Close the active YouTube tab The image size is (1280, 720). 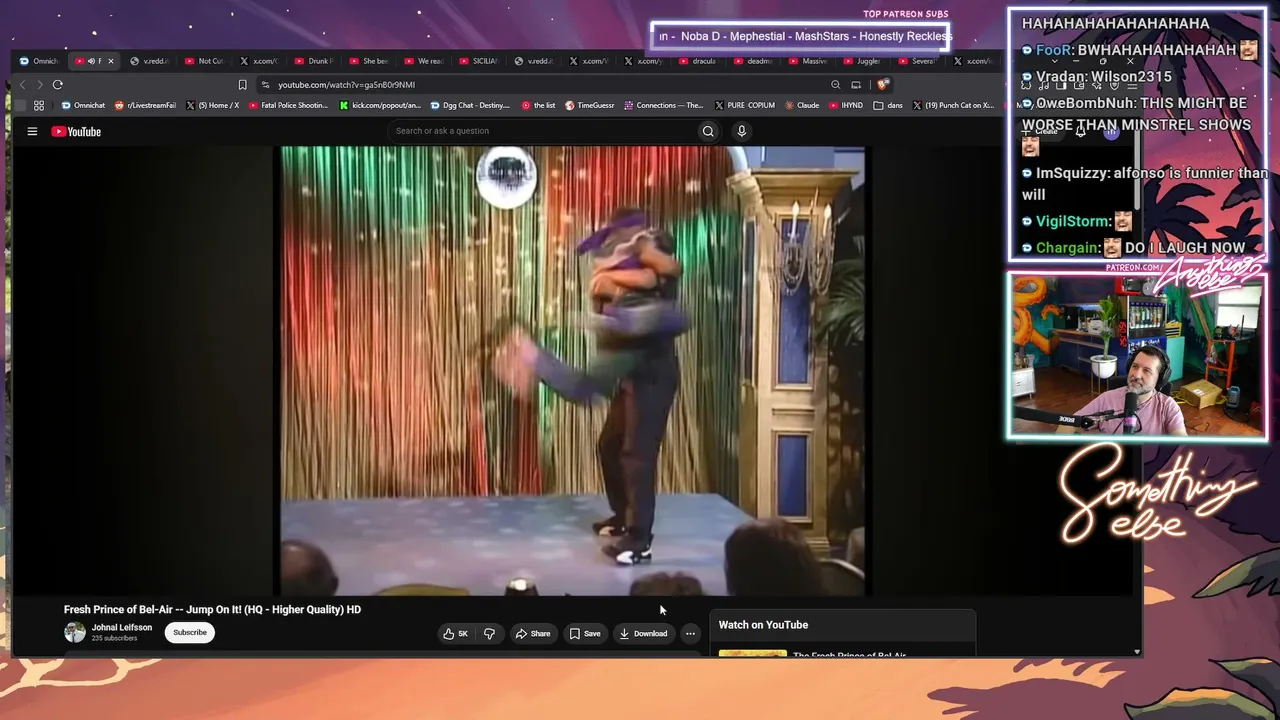point(110,61)
